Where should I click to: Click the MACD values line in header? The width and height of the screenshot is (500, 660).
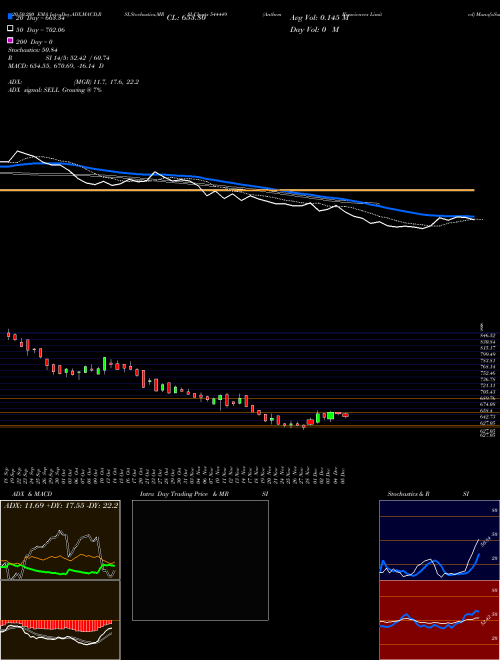point(56,66)
